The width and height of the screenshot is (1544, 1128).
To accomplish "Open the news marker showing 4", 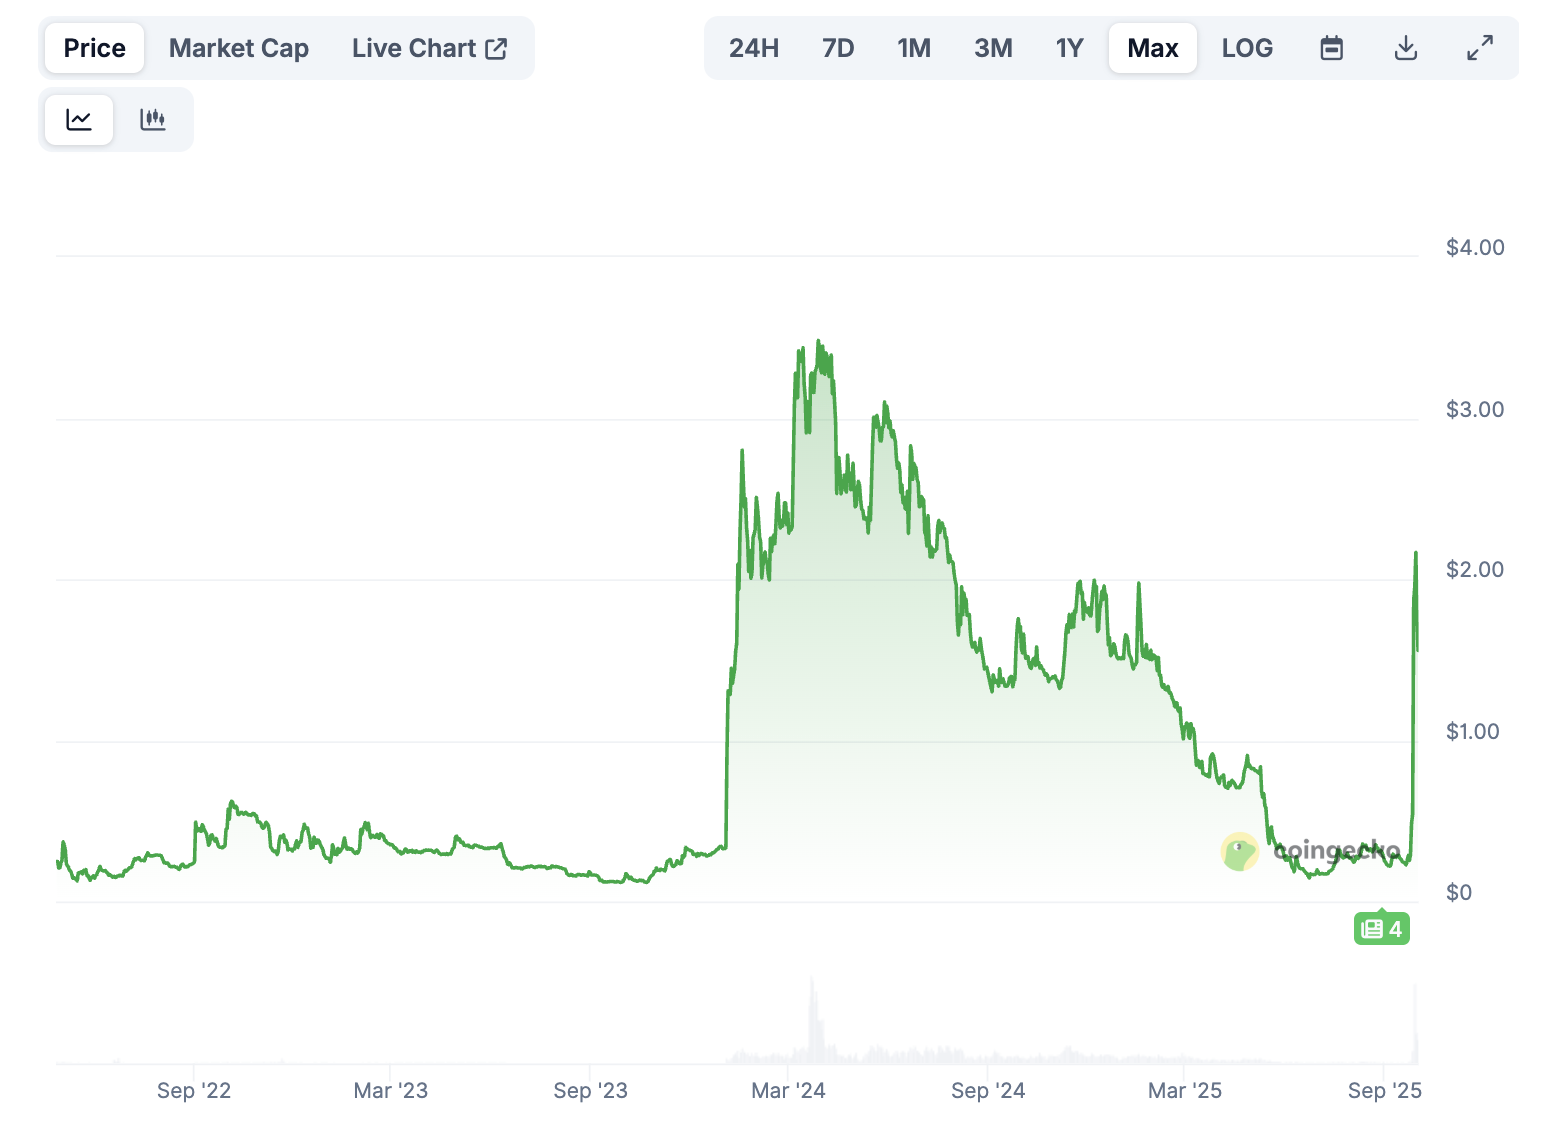I will pyautogui.click(x=1382, y=929).
